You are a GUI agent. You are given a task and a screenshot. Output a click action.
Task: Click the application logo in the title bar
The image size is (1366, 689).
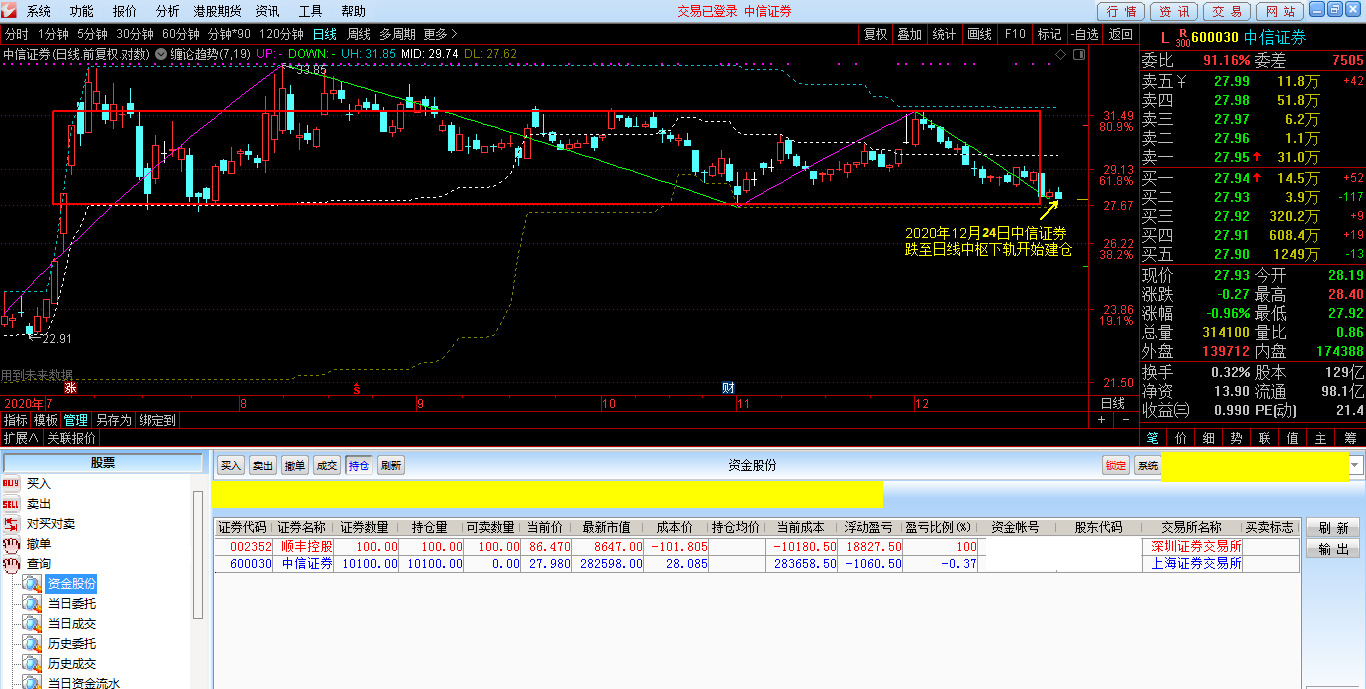point(11,11)
